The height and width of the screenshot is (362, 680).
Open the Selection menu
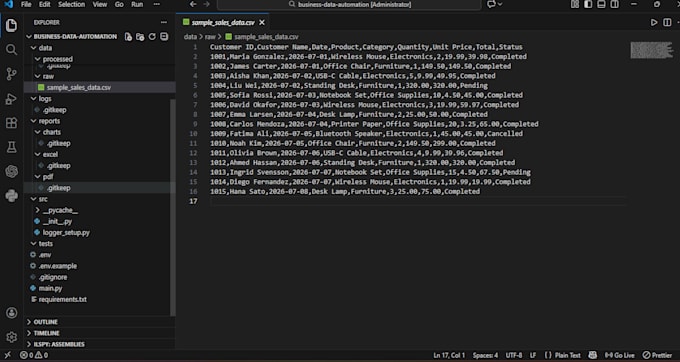72,4
